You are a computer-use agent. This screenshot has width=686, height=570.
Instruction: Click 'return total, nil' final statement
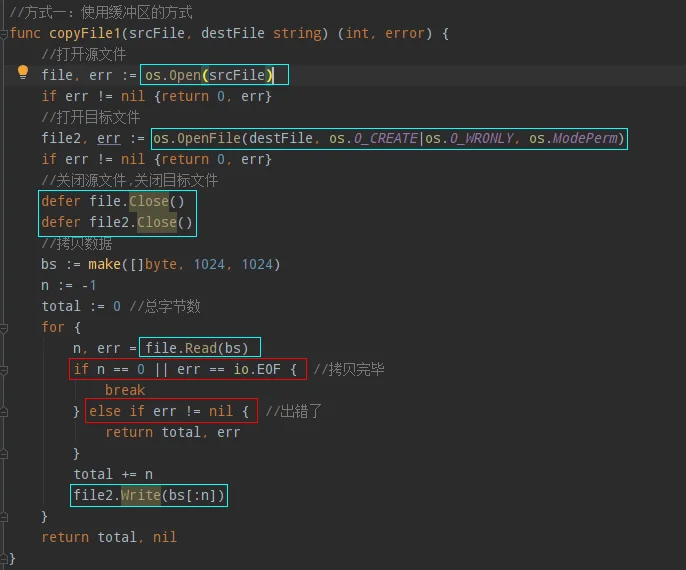(x=109, y=537)
